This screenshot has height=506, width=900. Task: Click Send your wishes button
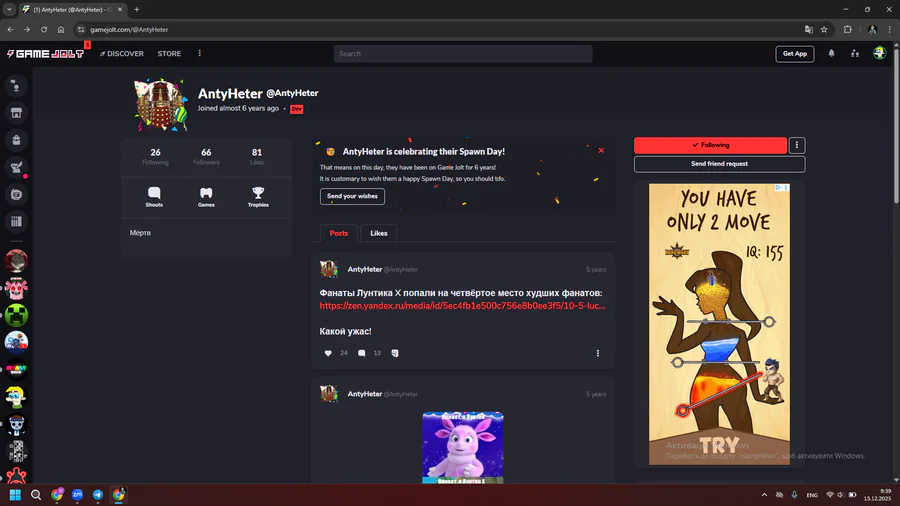tap(352, 196)
